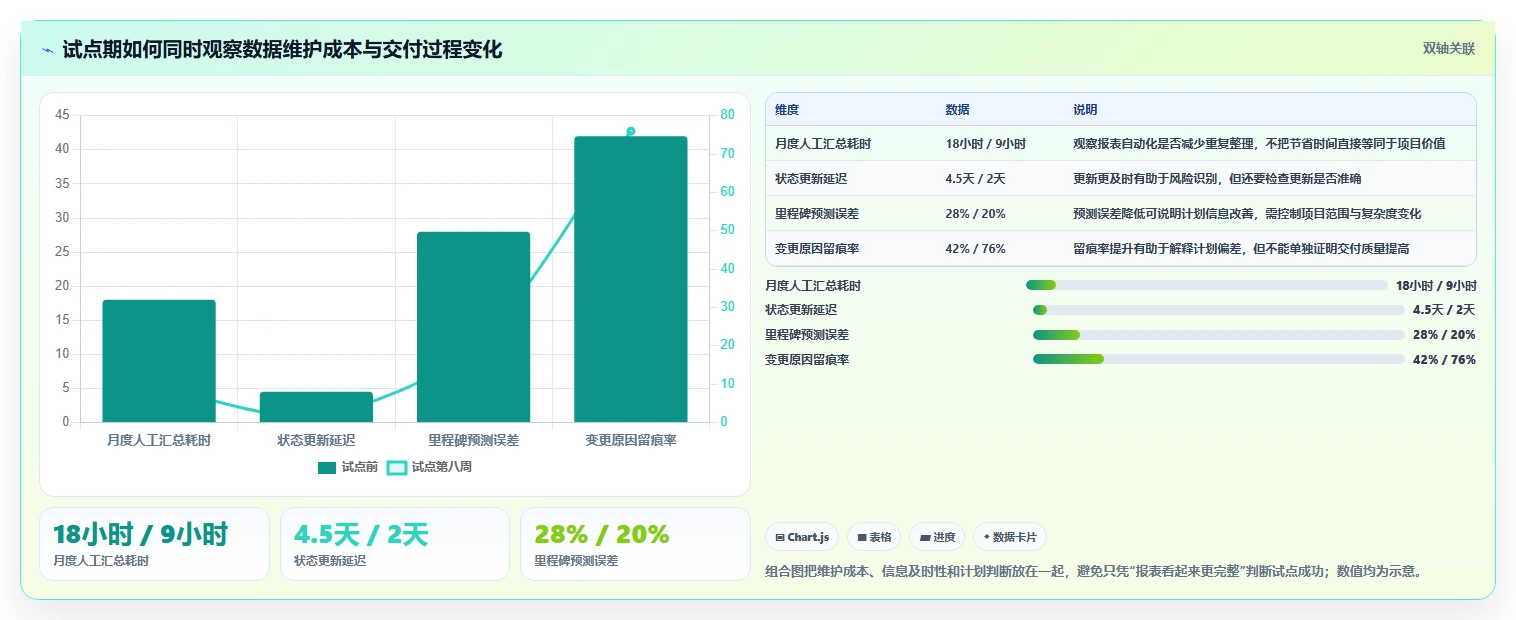Click description starting 预测误差降低可说明
1516x620 pixels.
pos(1247,214)
